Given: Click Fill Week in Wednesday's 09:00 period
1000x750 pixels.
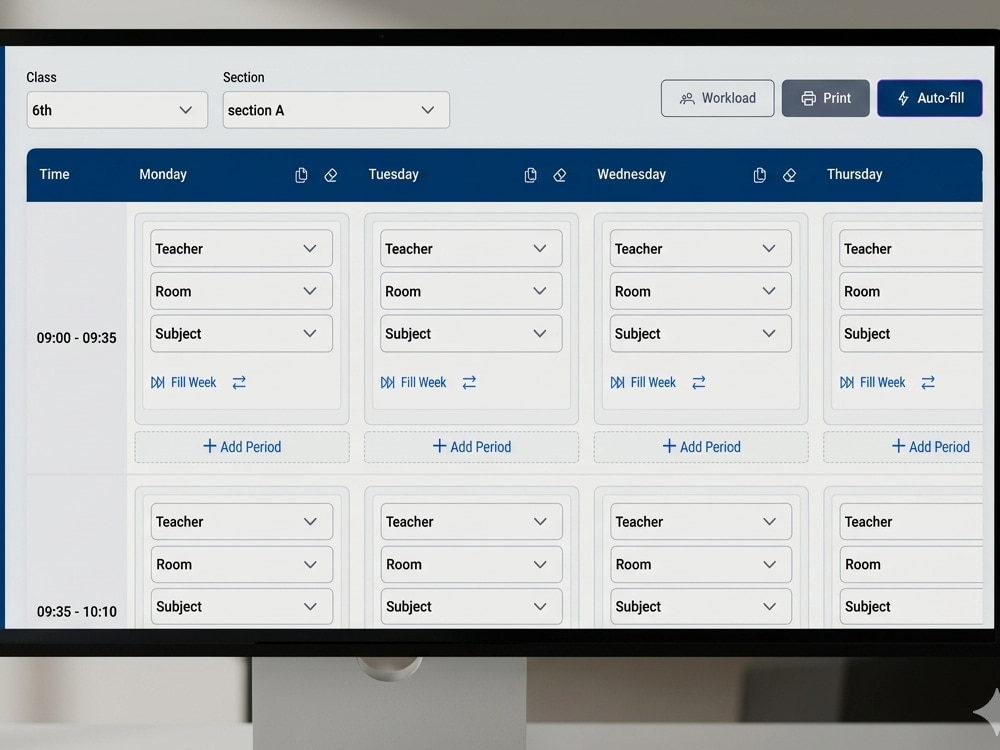Looking at the screenshot, I should [643, 382].
